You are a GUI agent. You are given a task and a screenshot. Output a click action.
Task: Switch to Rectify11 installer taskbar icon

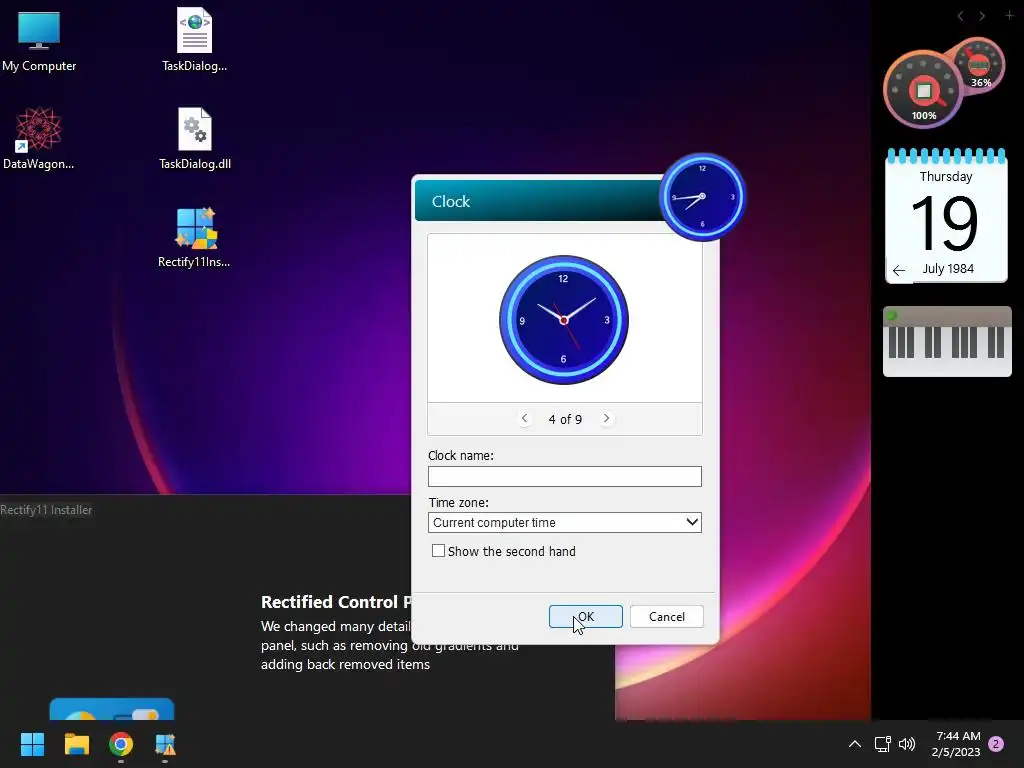(x=165, y=744)
